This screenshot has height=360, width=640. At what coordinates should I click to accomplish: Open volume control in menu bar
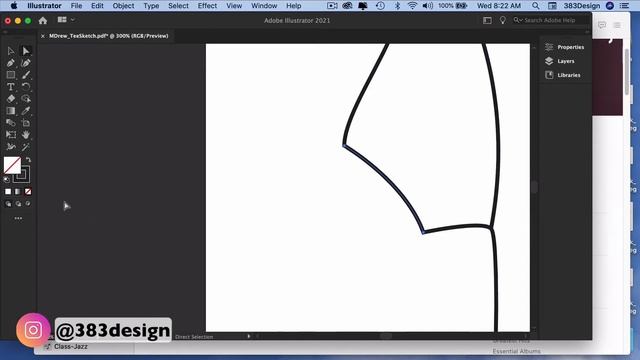click(x=428, y=6)
